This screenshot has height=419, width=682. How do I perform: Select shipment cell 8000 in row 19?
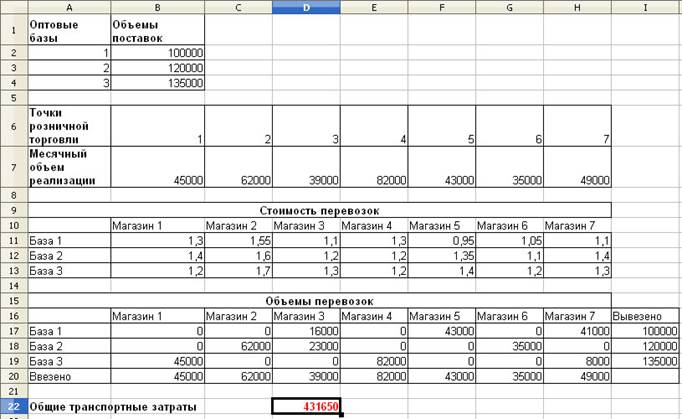click(x=577, y=361)
